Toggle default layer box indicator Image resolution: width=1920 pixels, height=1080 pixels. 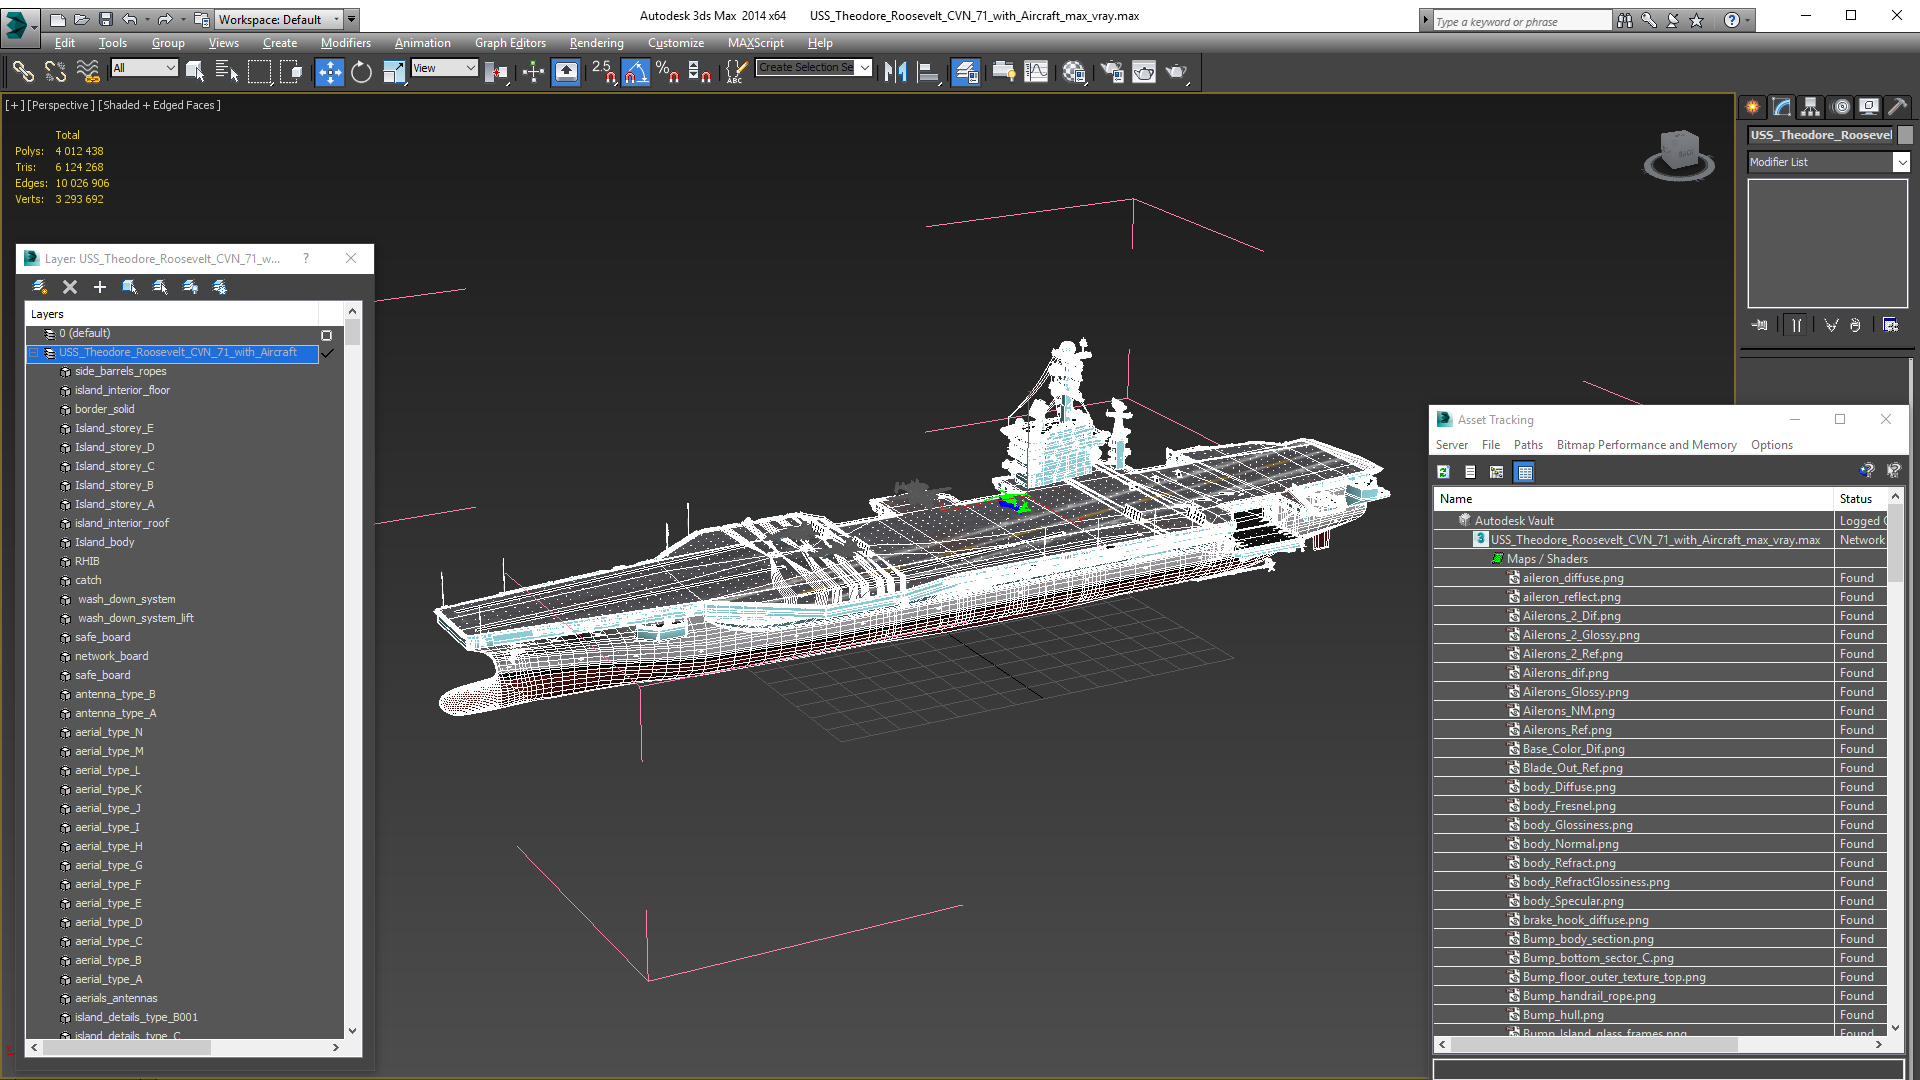326,335
